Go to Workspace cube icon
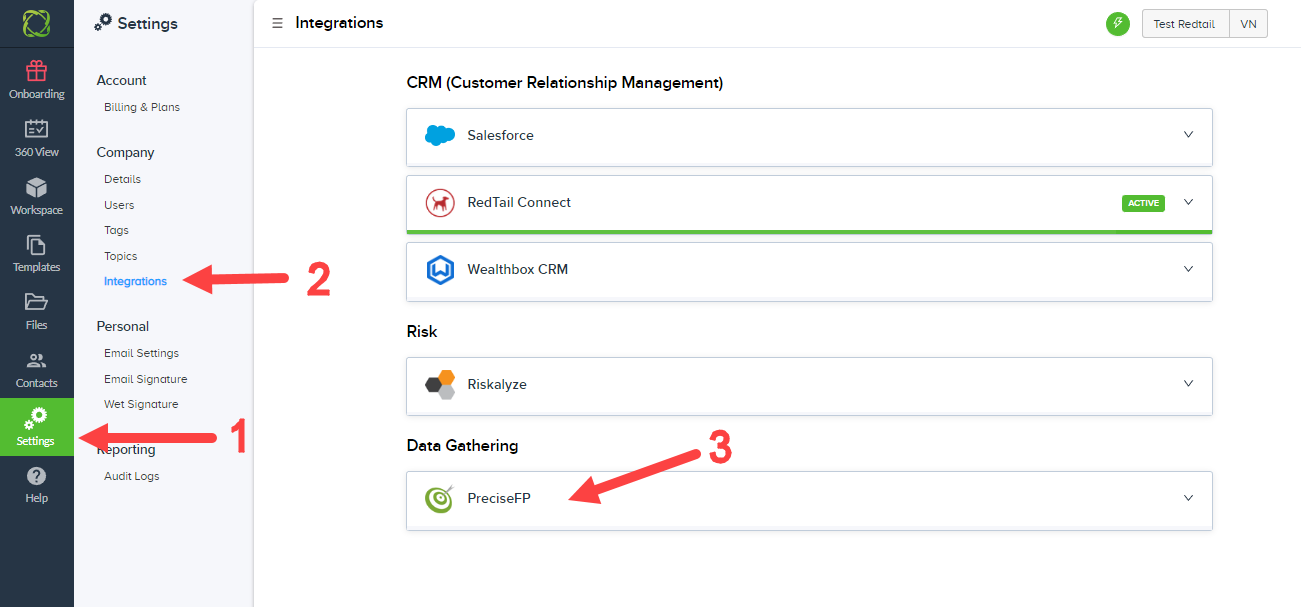 (36, 187)
